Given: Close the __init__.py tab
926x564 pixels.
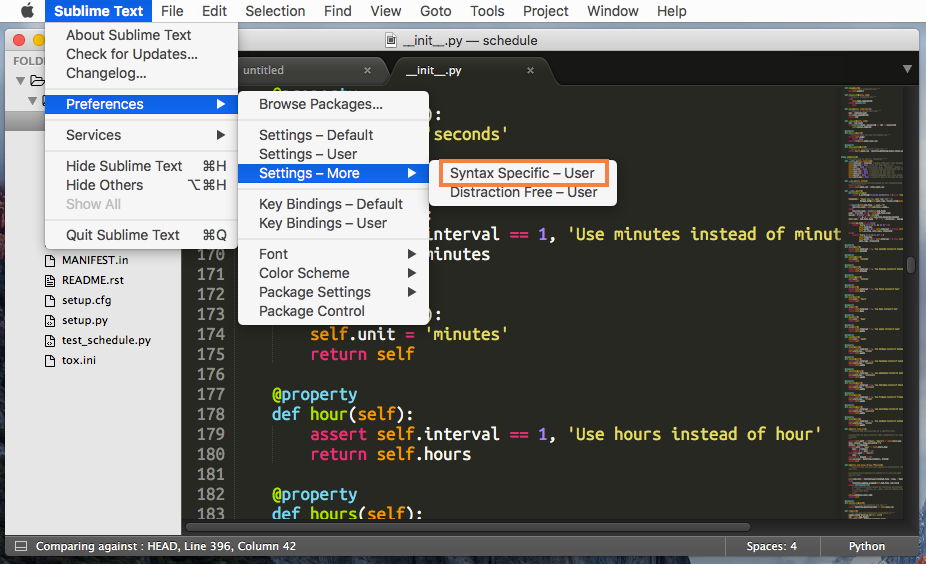Looking at the screenshot, I should (530, 70).
